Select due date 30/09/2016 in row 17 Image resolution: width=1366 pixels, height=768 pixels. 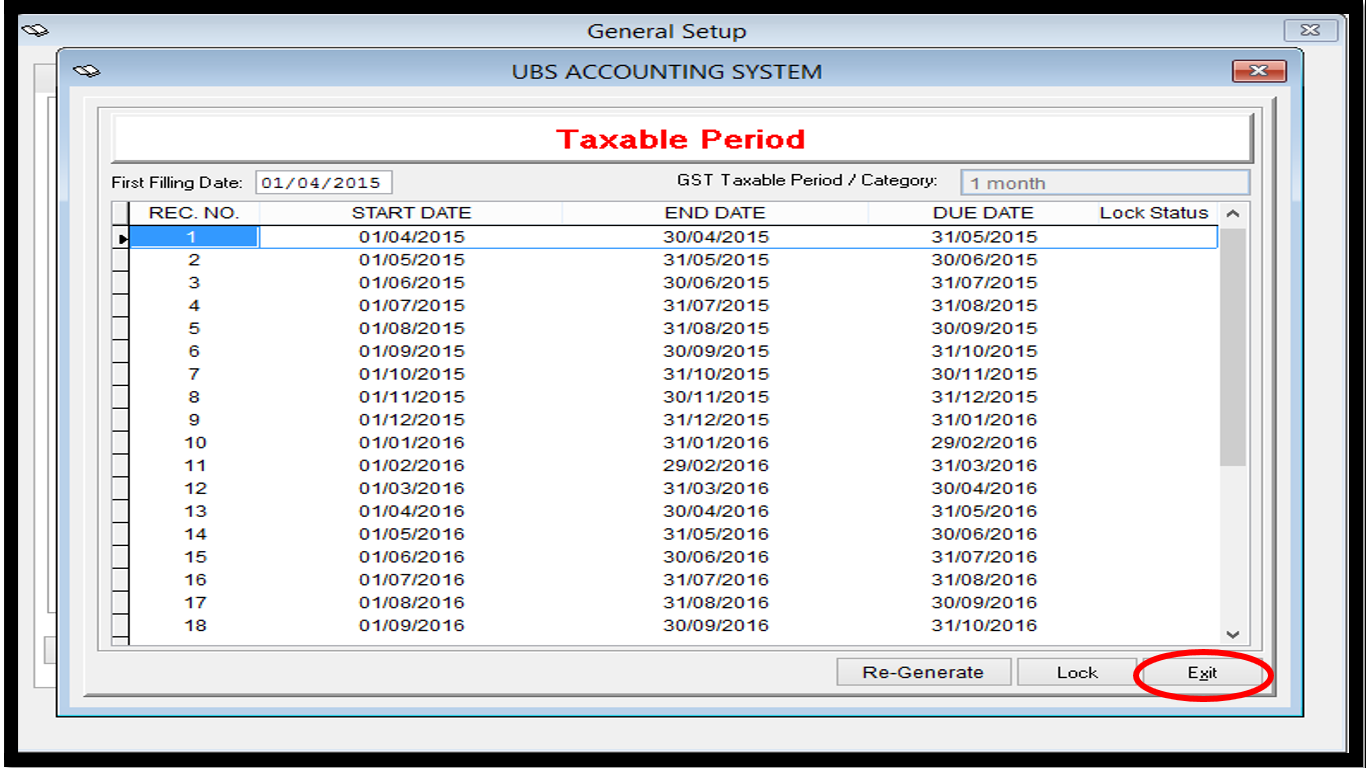[984, 603]
